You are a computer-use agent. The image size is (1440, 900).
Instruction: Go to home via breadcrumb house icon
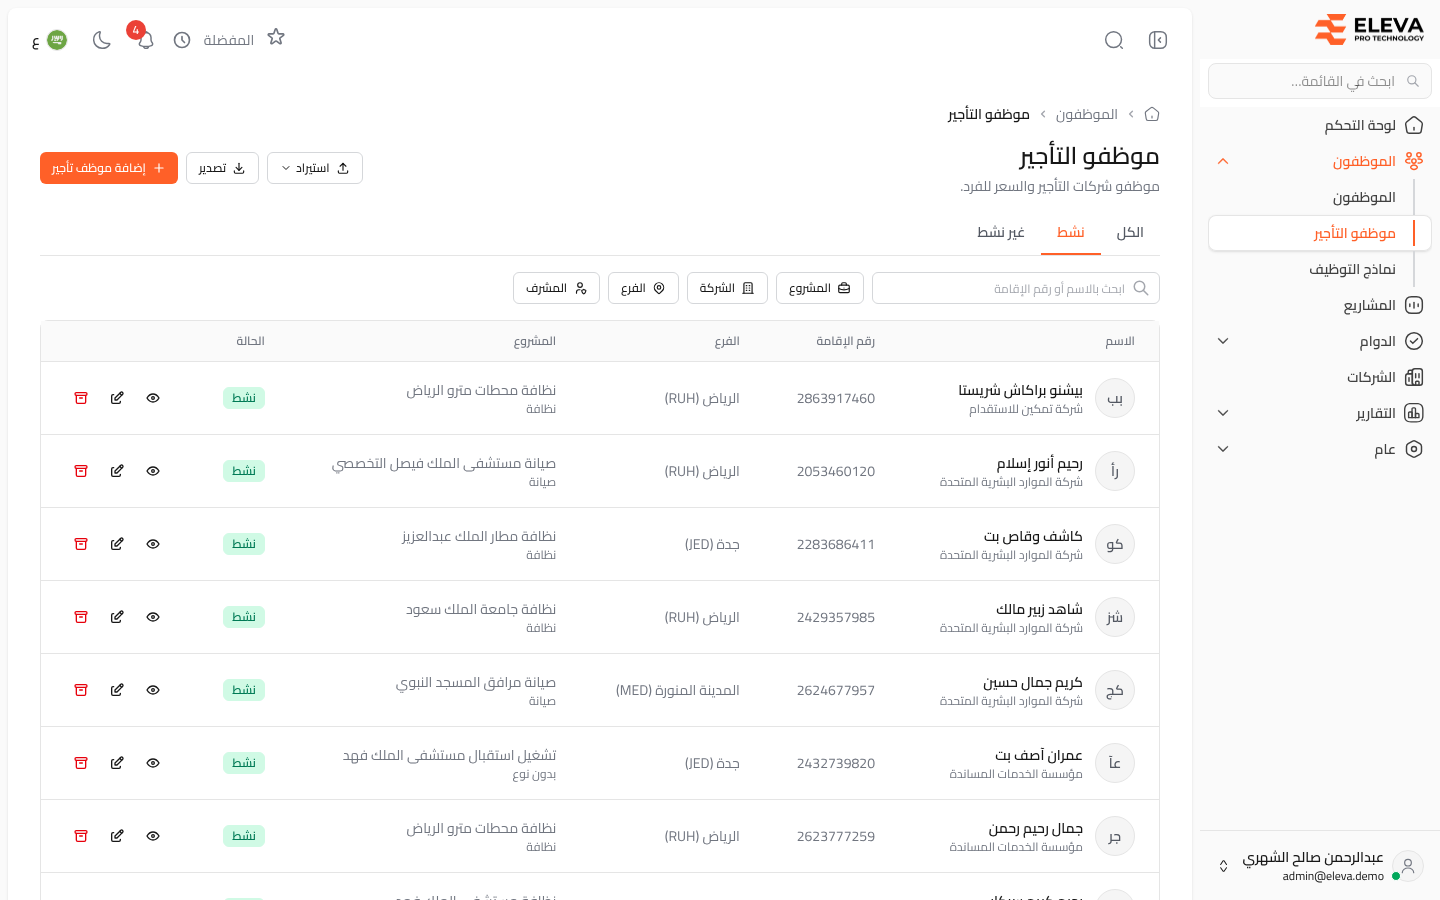pos(1152,114)
